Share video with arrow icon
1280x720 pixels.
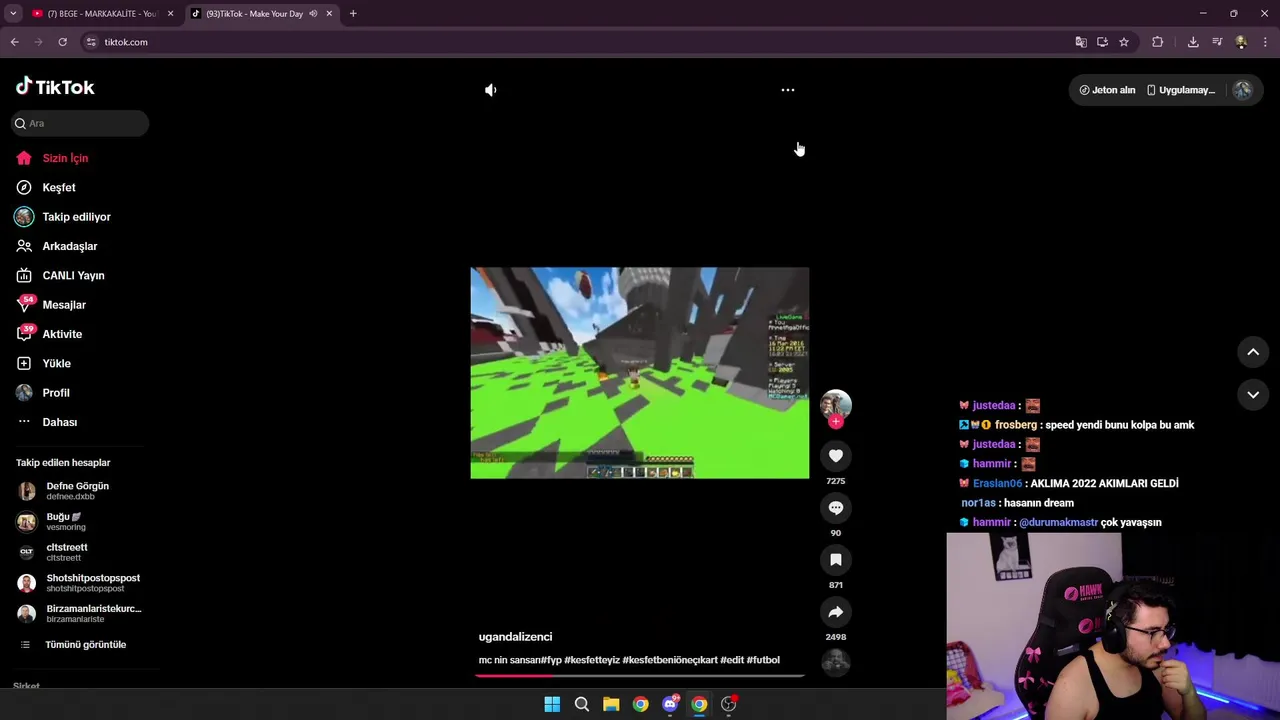point(836,612)
